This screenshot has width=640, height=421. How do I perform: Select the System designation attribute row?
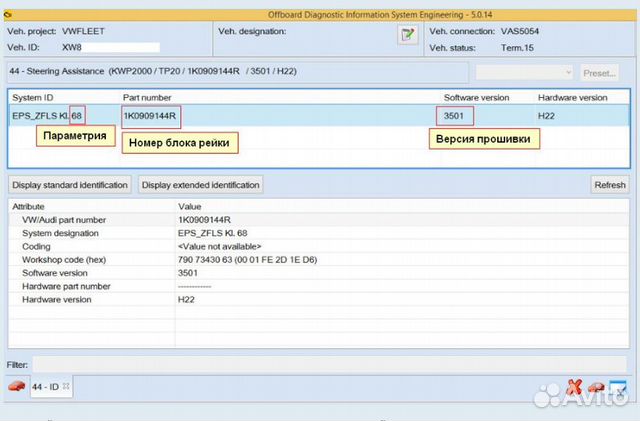[x=318, y=233]
